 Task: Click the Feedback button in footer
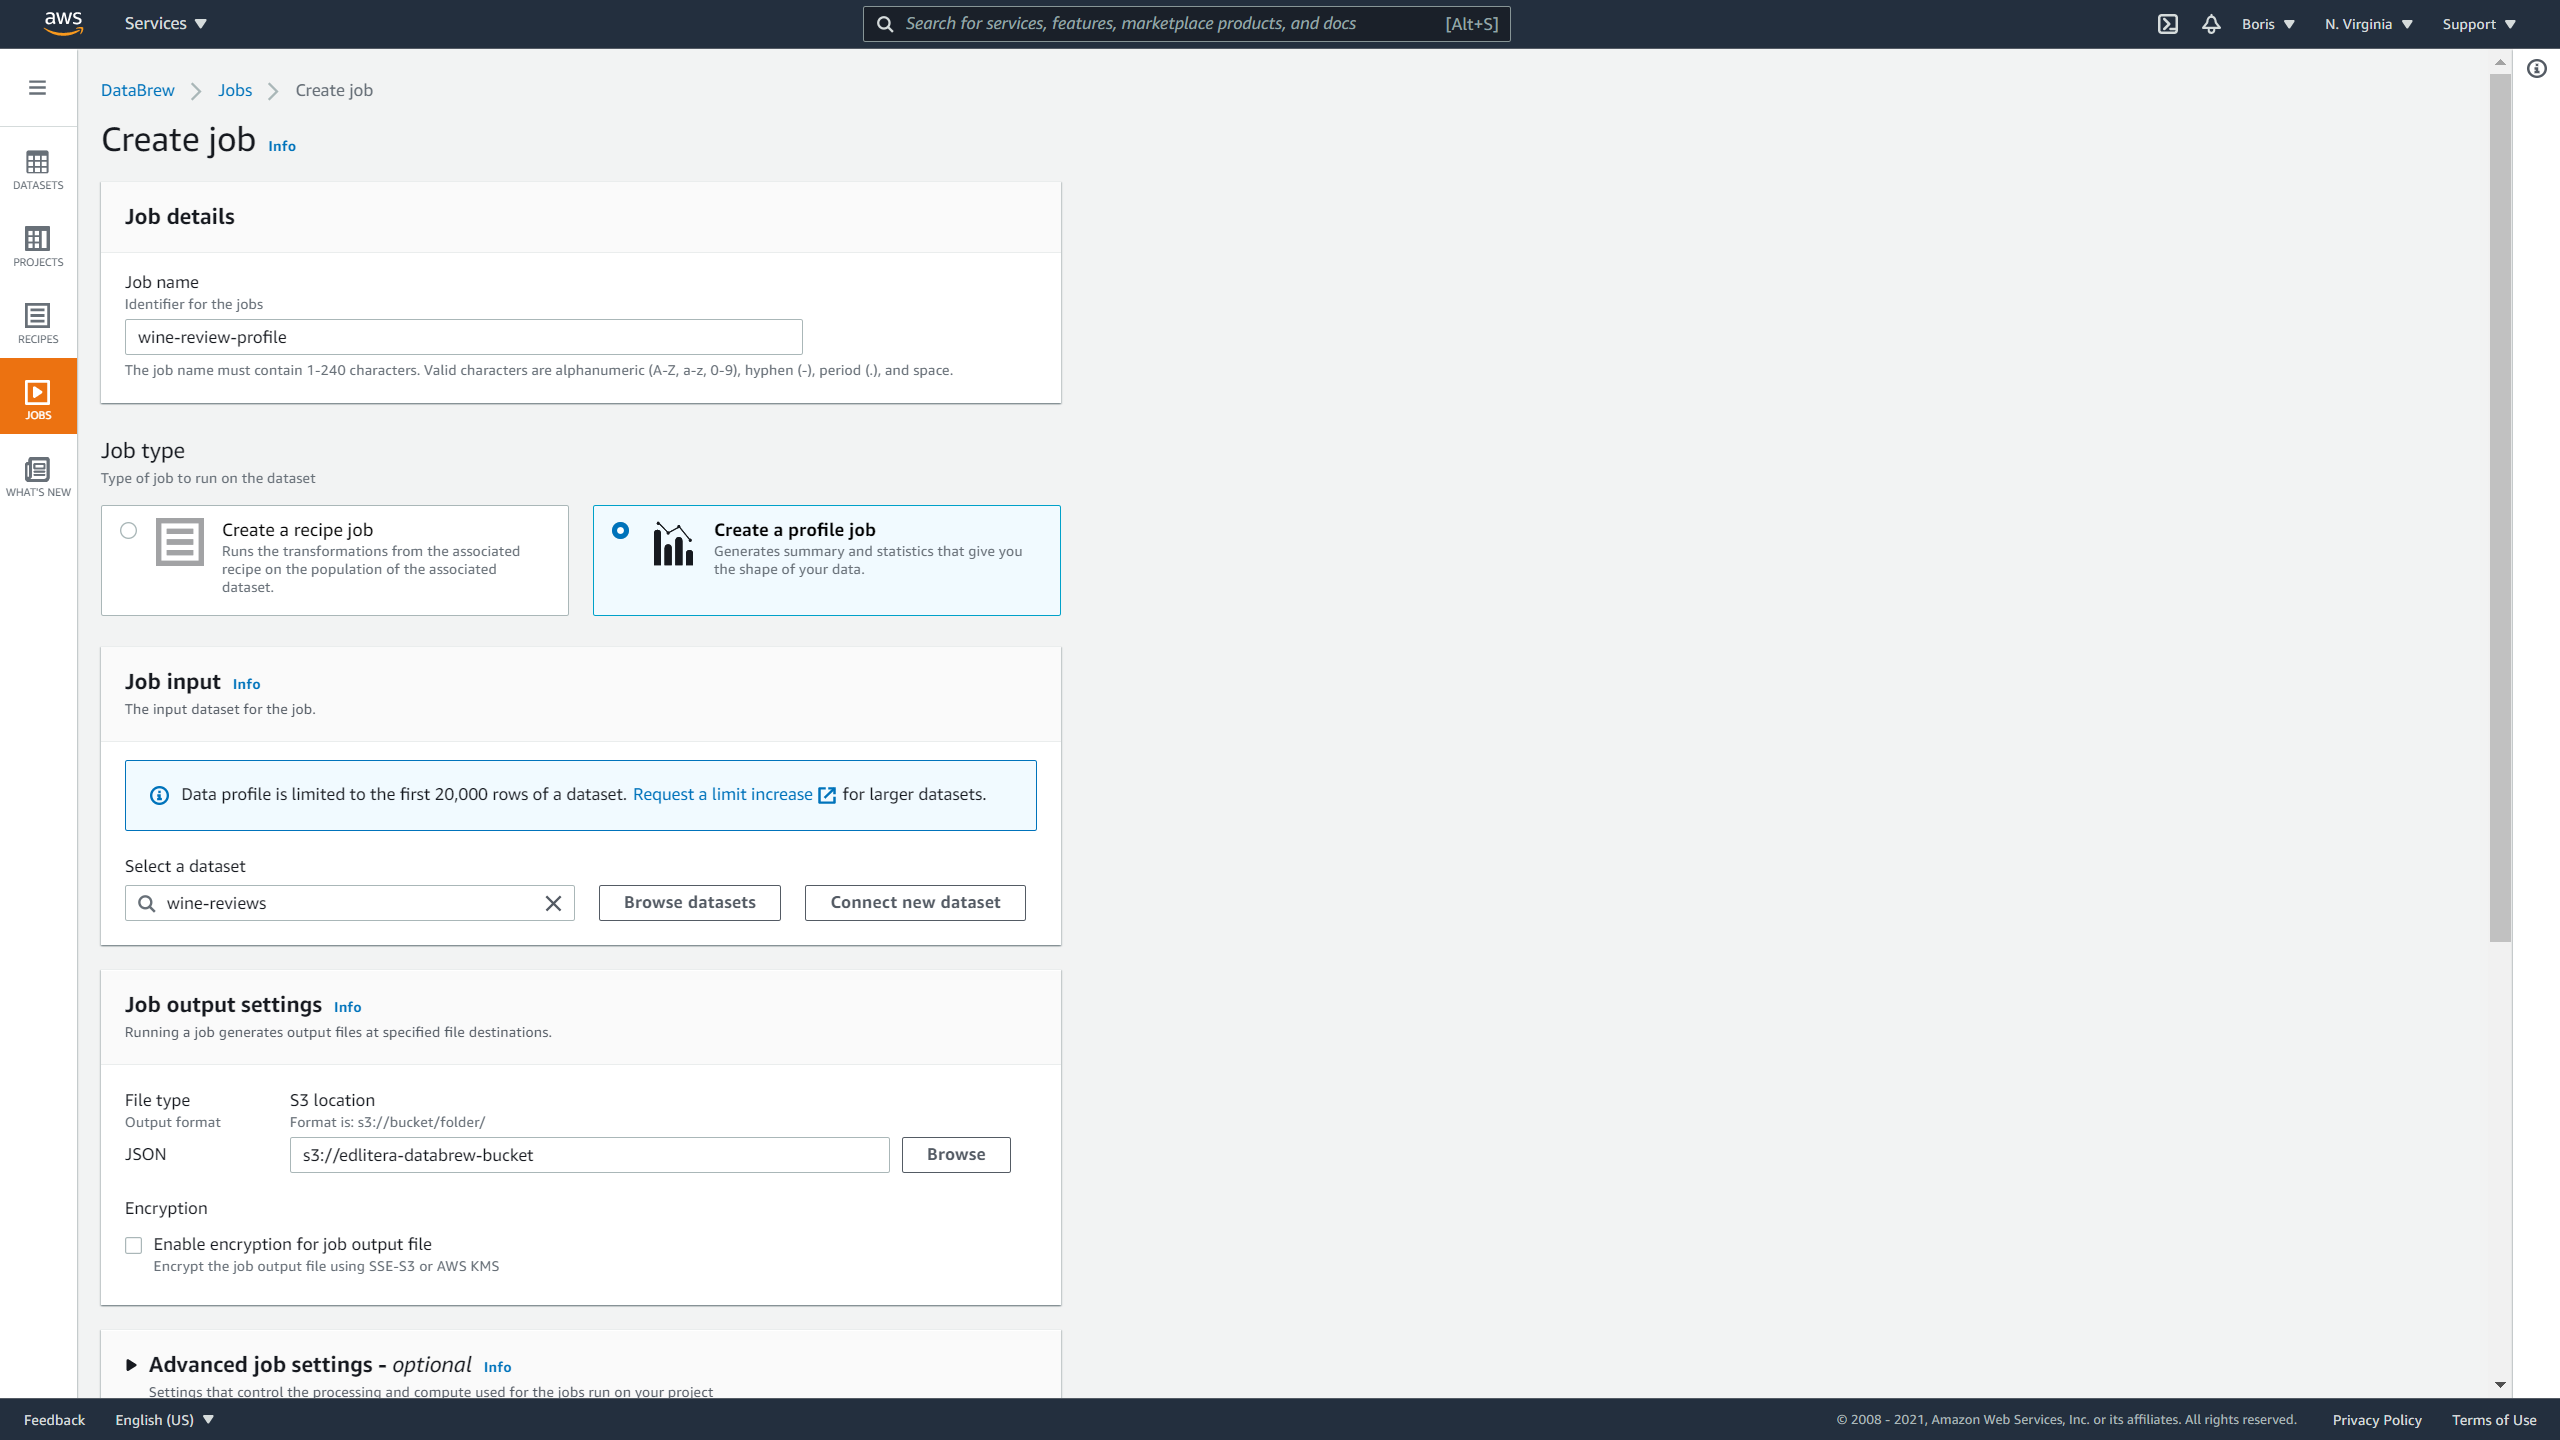(x=55, y=1420)
